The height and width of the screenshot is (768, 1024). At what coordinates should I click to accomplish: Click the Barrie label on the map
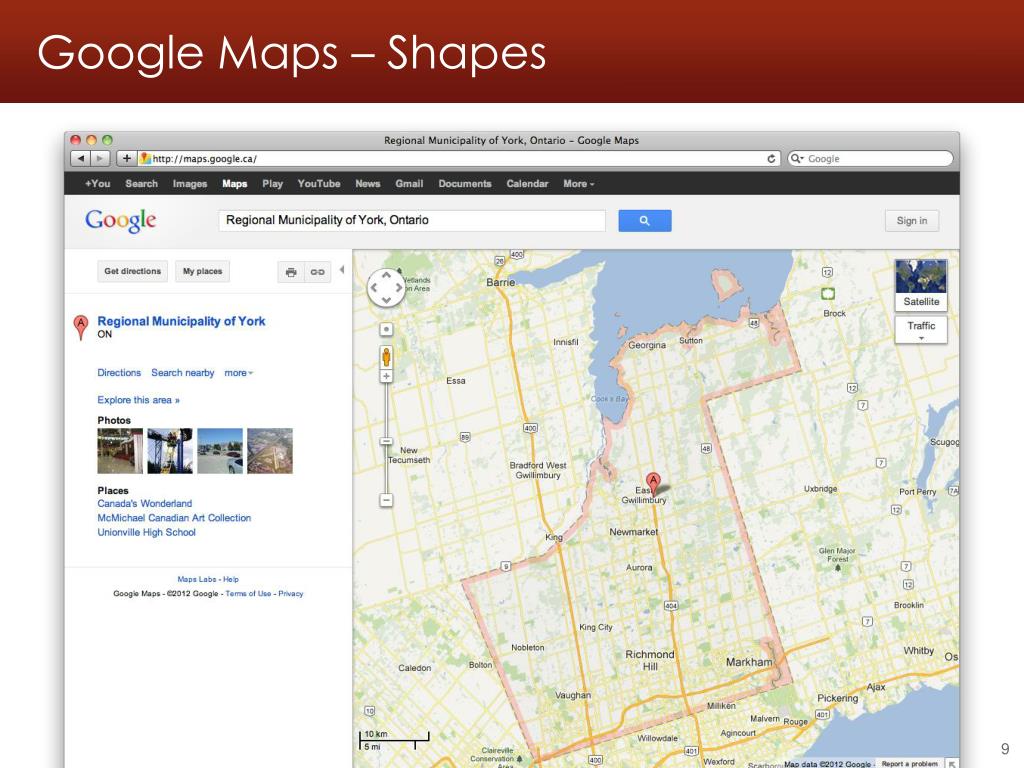click(501, 282)
